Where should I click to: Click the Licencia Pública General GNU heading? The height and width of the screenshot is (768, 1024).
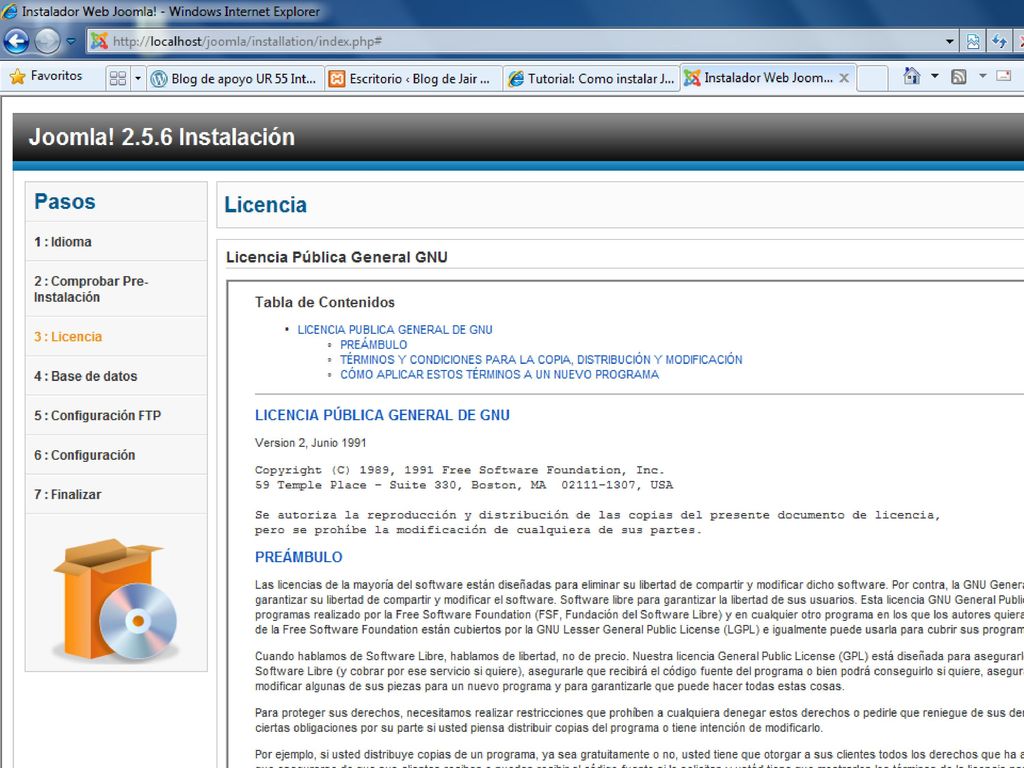(x=336, y=257)
